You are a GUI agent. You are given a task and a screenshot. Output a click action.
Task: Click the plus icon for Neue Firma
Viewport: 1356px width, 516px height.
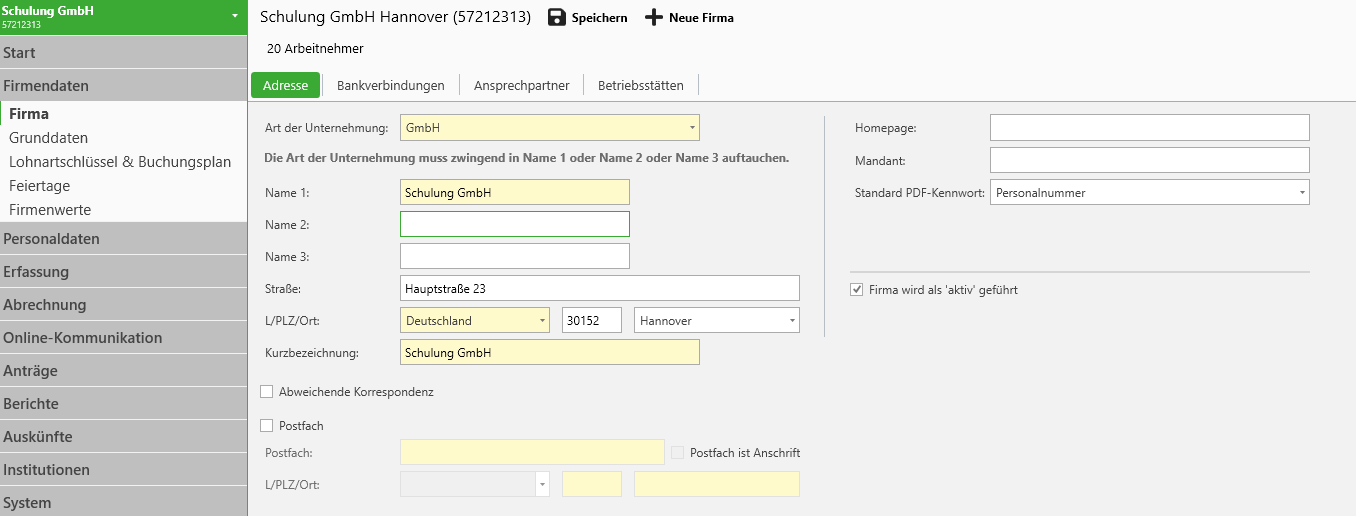(x=654, y=18)
